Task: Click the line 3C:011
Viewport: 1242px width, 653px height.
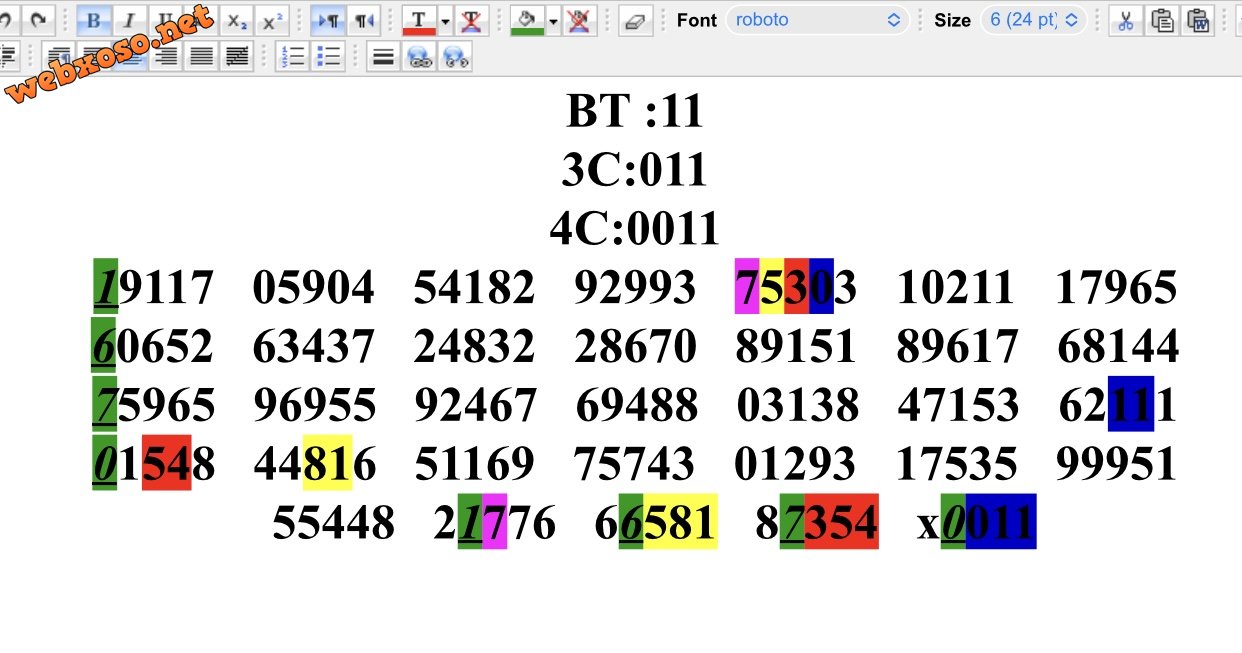Action: point(634,170)
